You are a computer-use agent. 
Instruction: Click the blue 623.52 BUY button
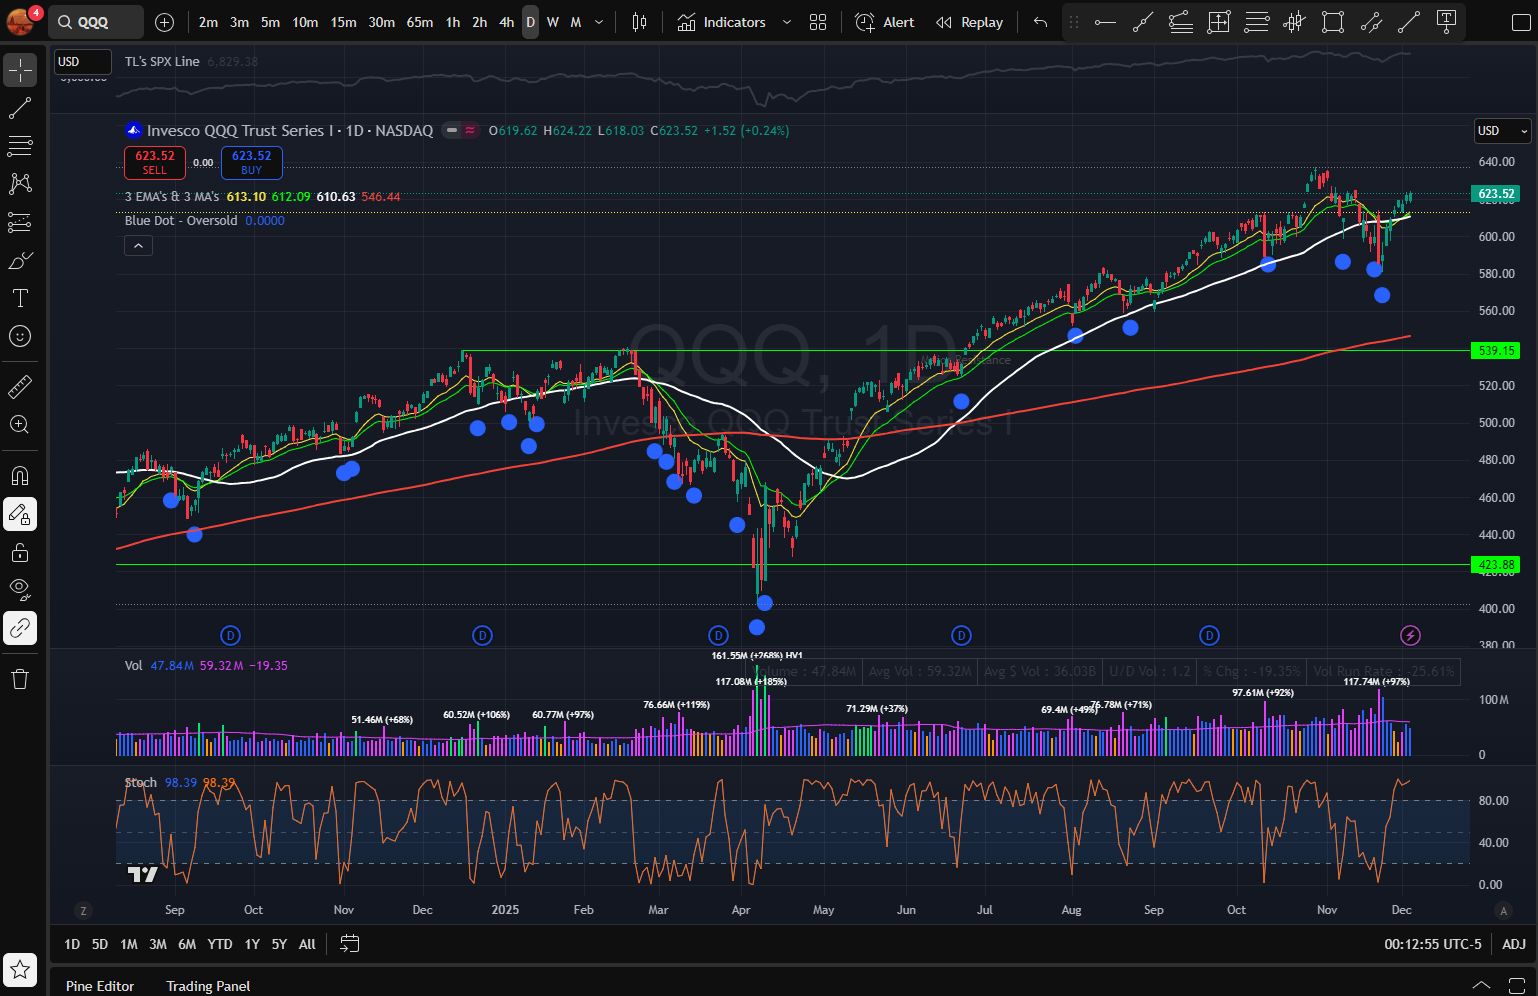coord(251,162)
